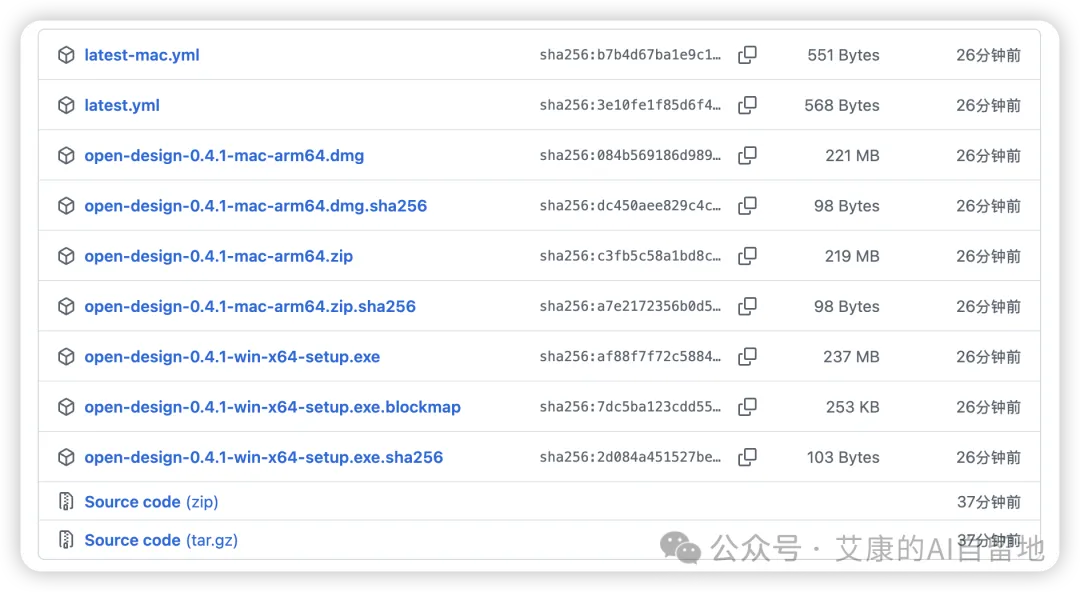Copy hash of win-x64-setup.exe.sha256 file
1080x592 pixels.
pyautogui.click(x=747, y=457)
